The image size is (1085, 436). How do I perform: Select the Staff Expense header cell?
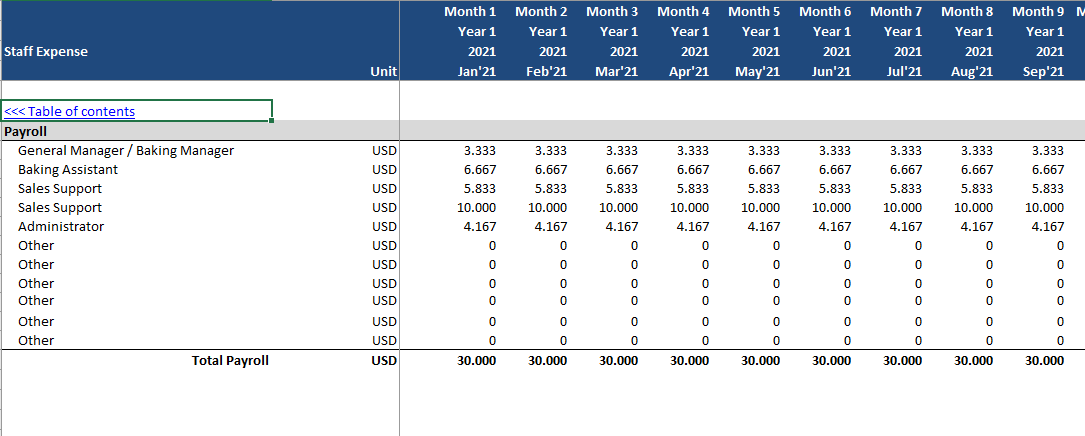click(x=46, y=52)
